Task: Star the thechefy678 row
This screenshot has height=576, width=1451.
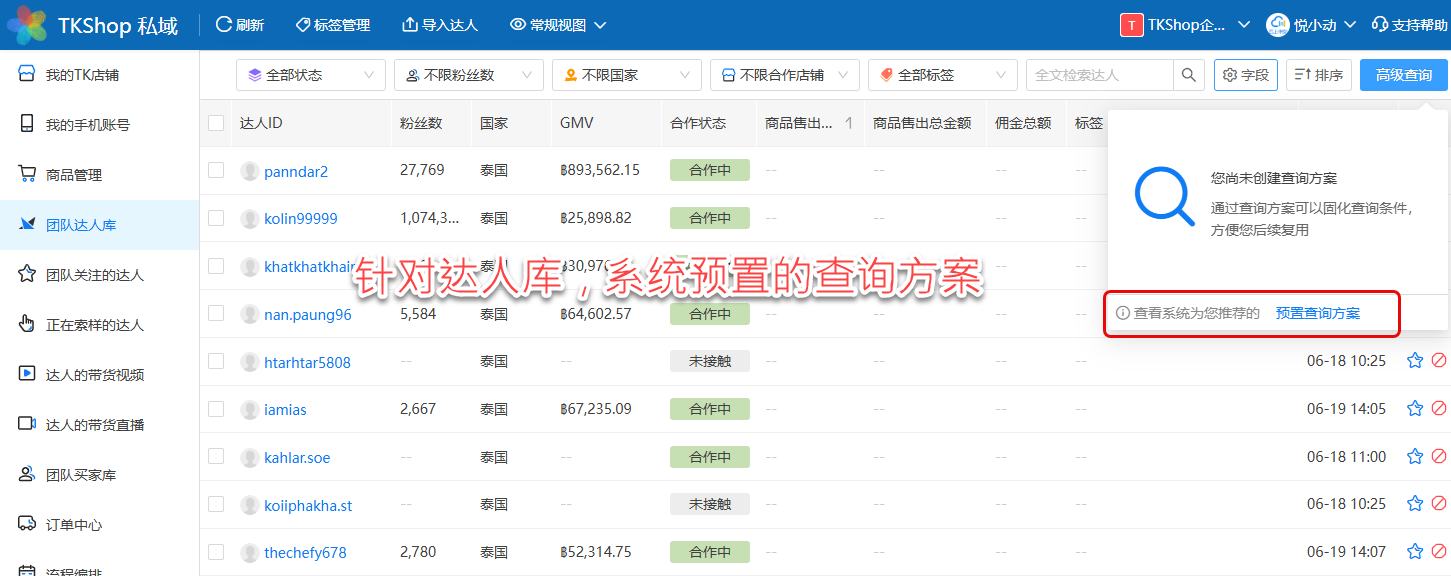Action: (1415, 551)
